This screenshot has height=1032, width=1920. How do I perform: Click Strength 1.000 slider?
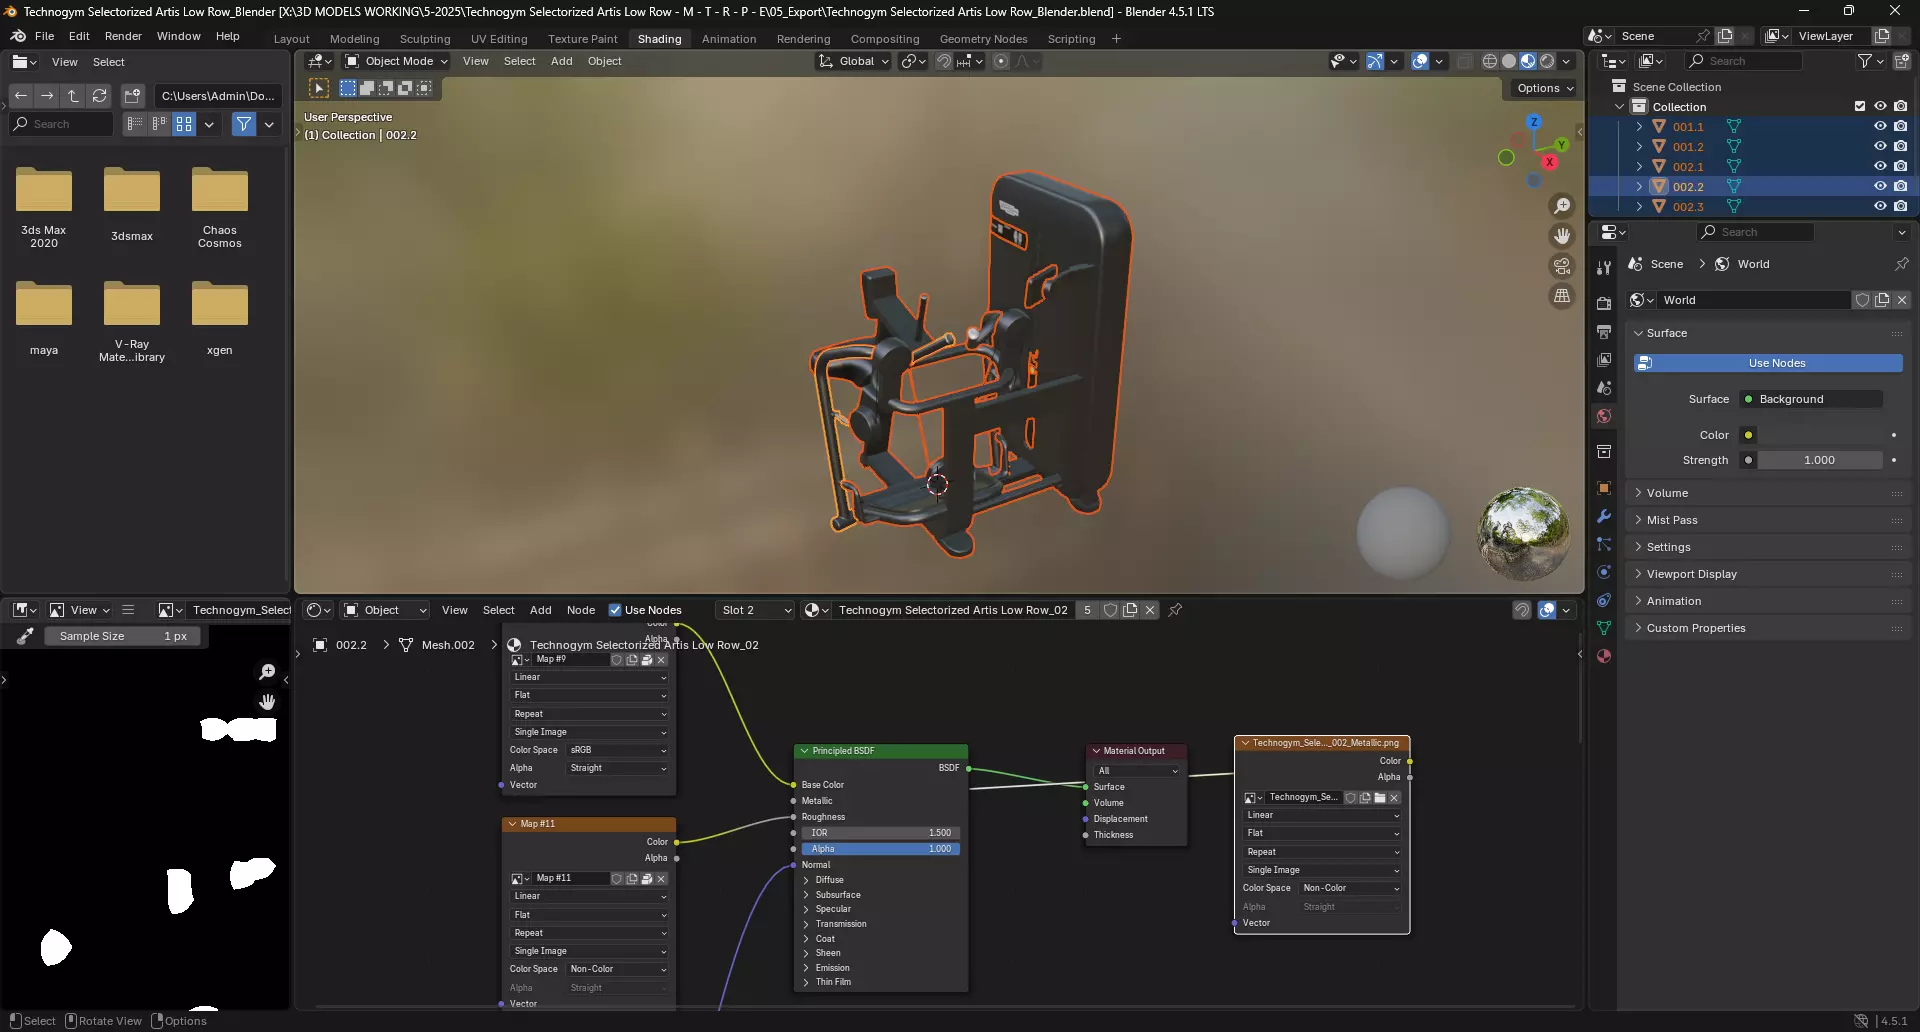(1819, 460)
